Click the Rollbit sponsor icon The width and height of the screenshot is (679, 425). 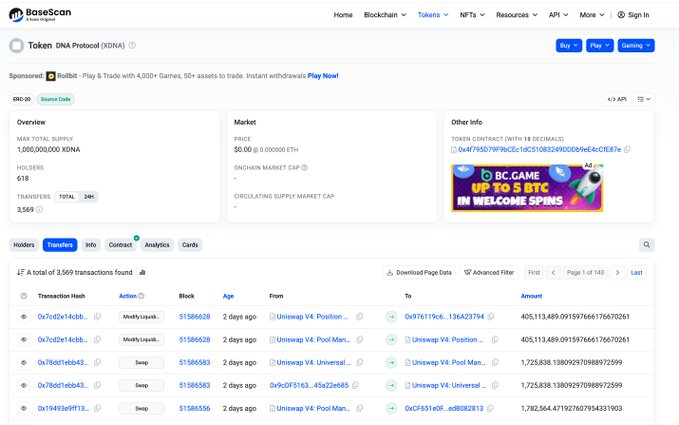point(51,76)
